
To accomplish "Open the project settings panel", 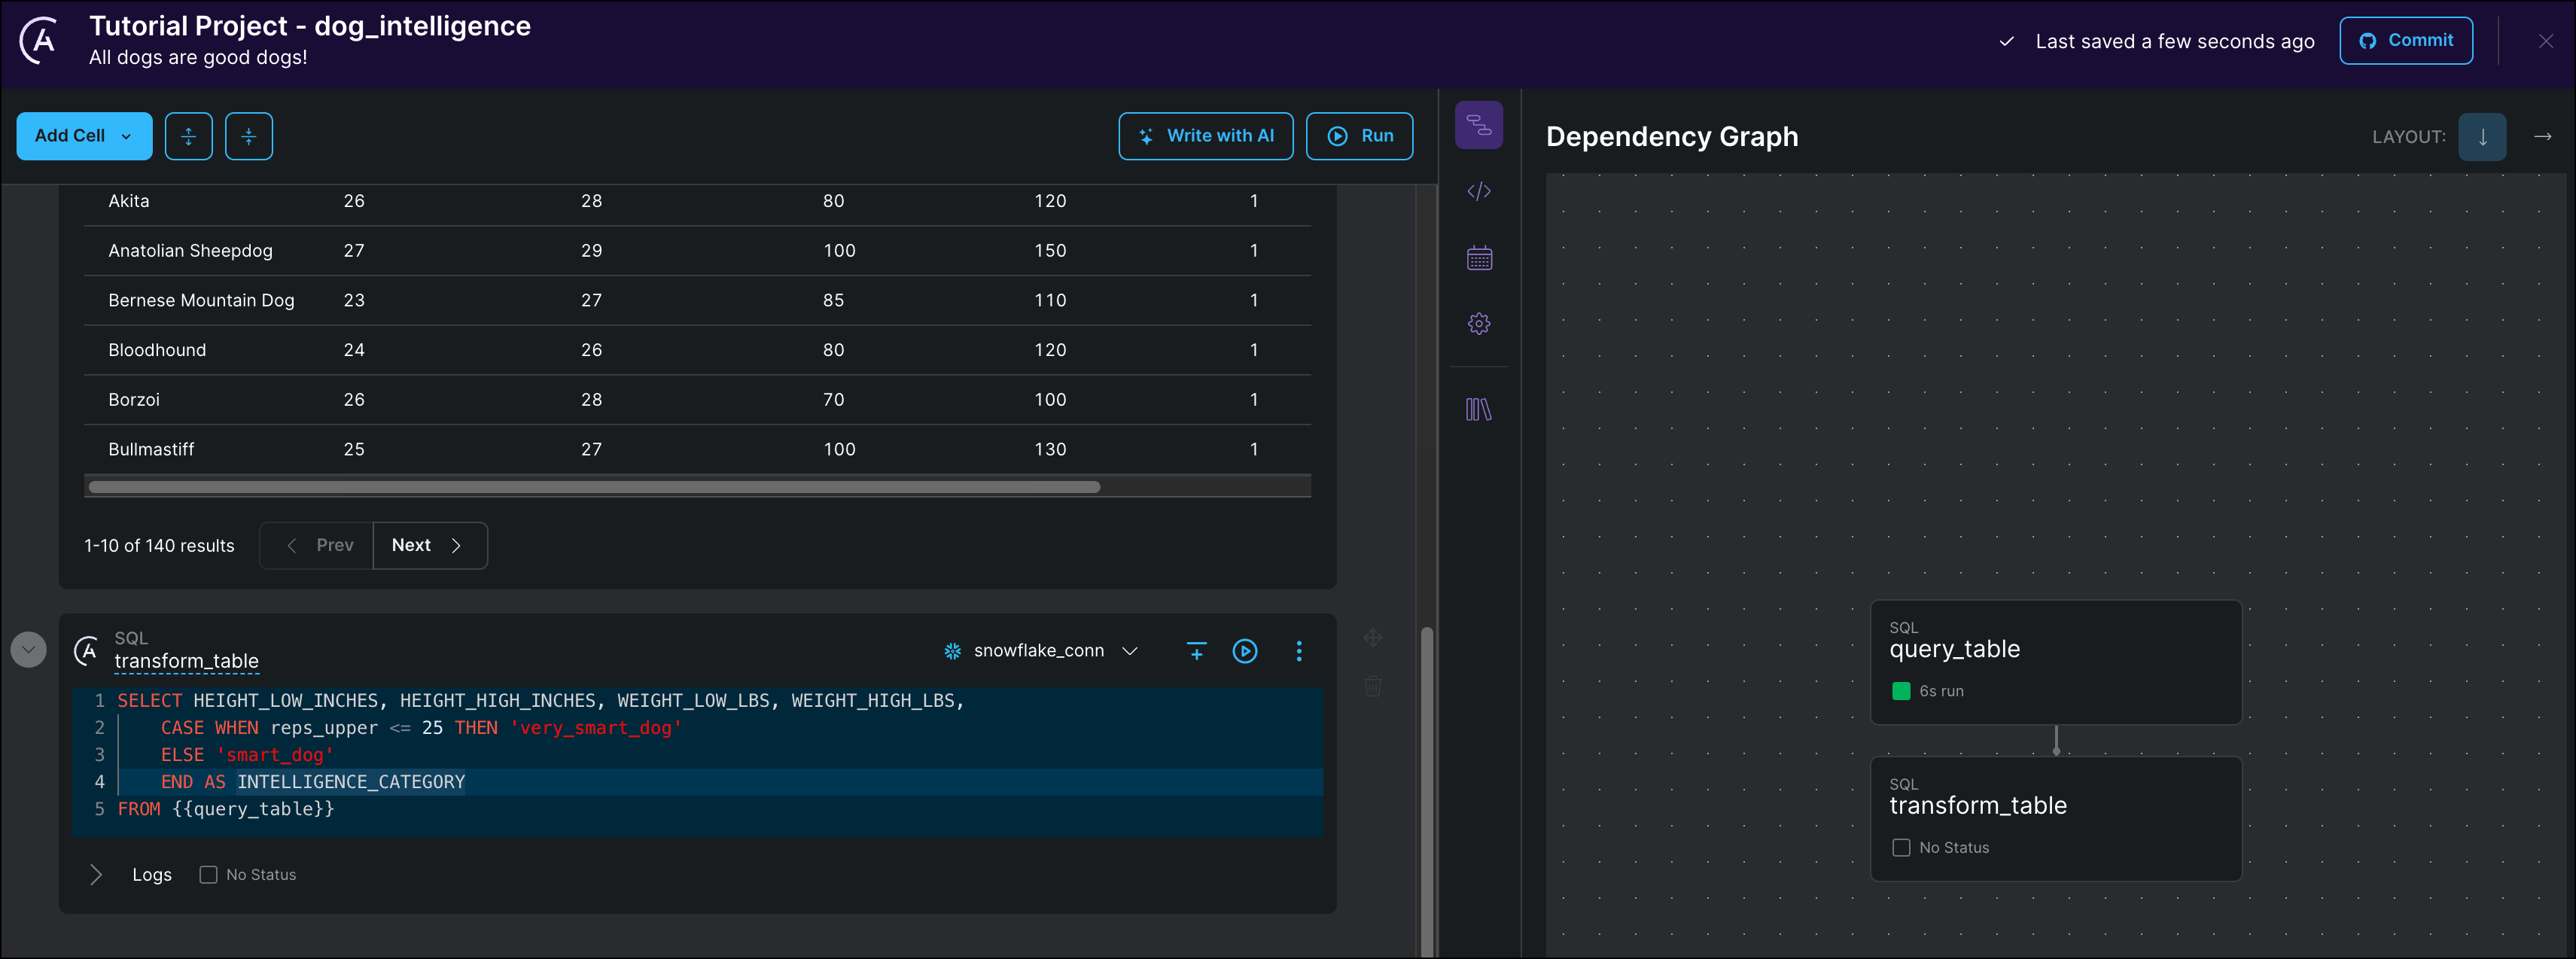I will (1479, 322).
